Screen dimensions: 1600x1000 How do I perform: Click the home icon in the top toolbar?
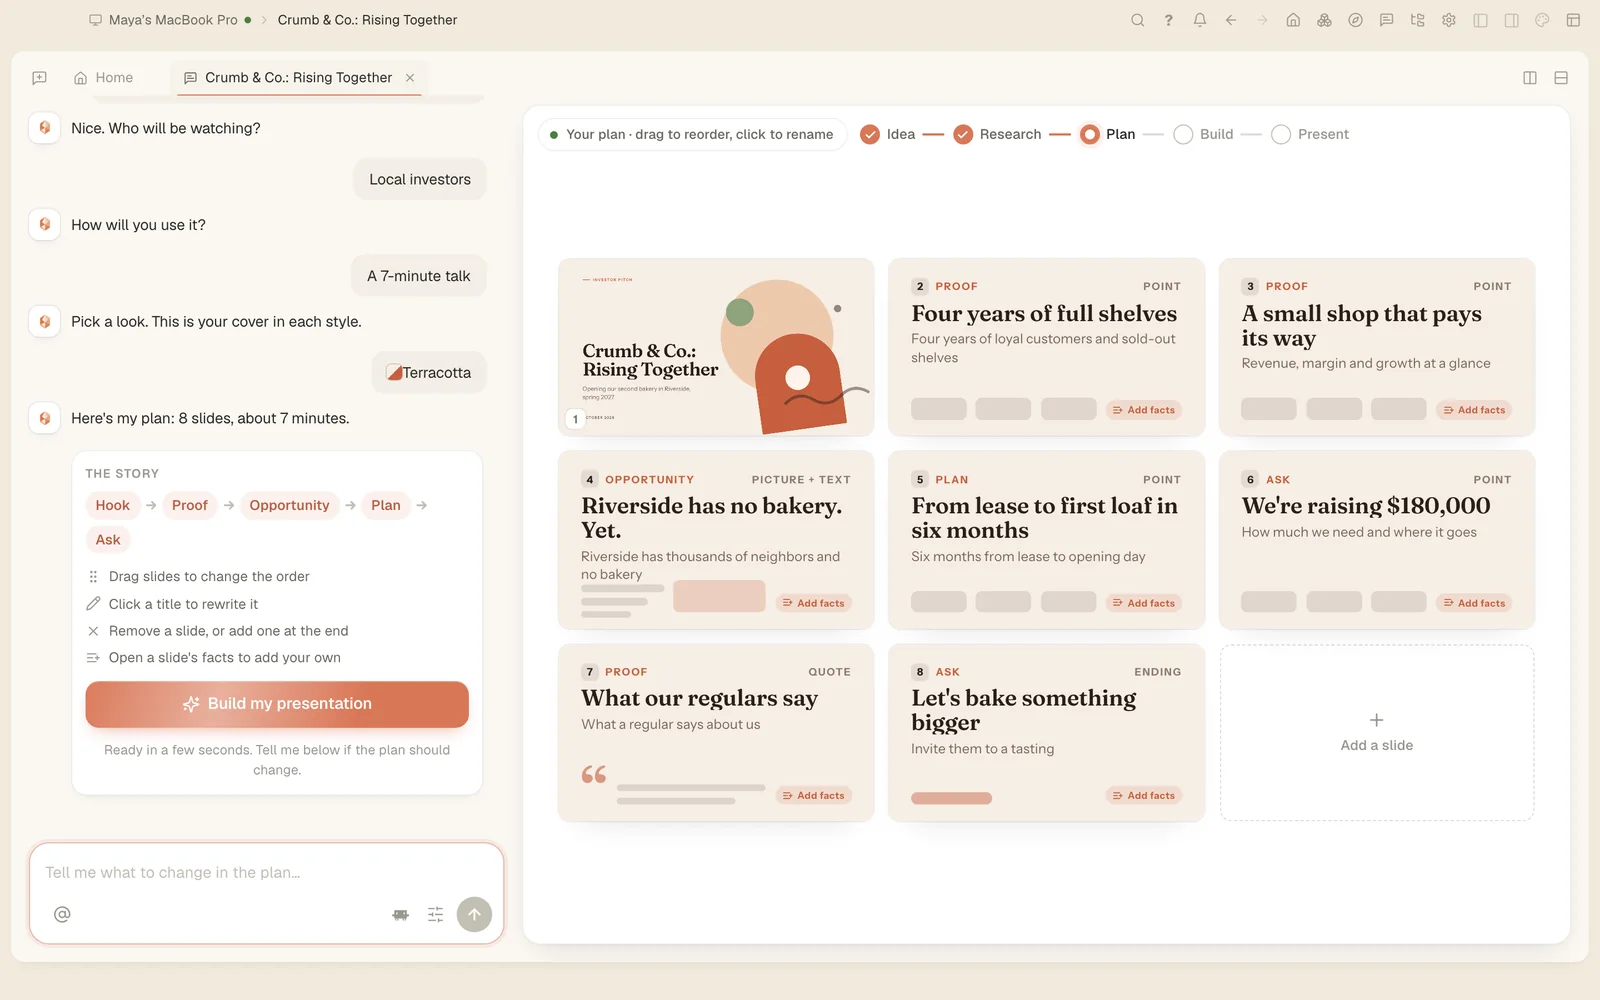pyautogui.click(x=1293, y=20)
